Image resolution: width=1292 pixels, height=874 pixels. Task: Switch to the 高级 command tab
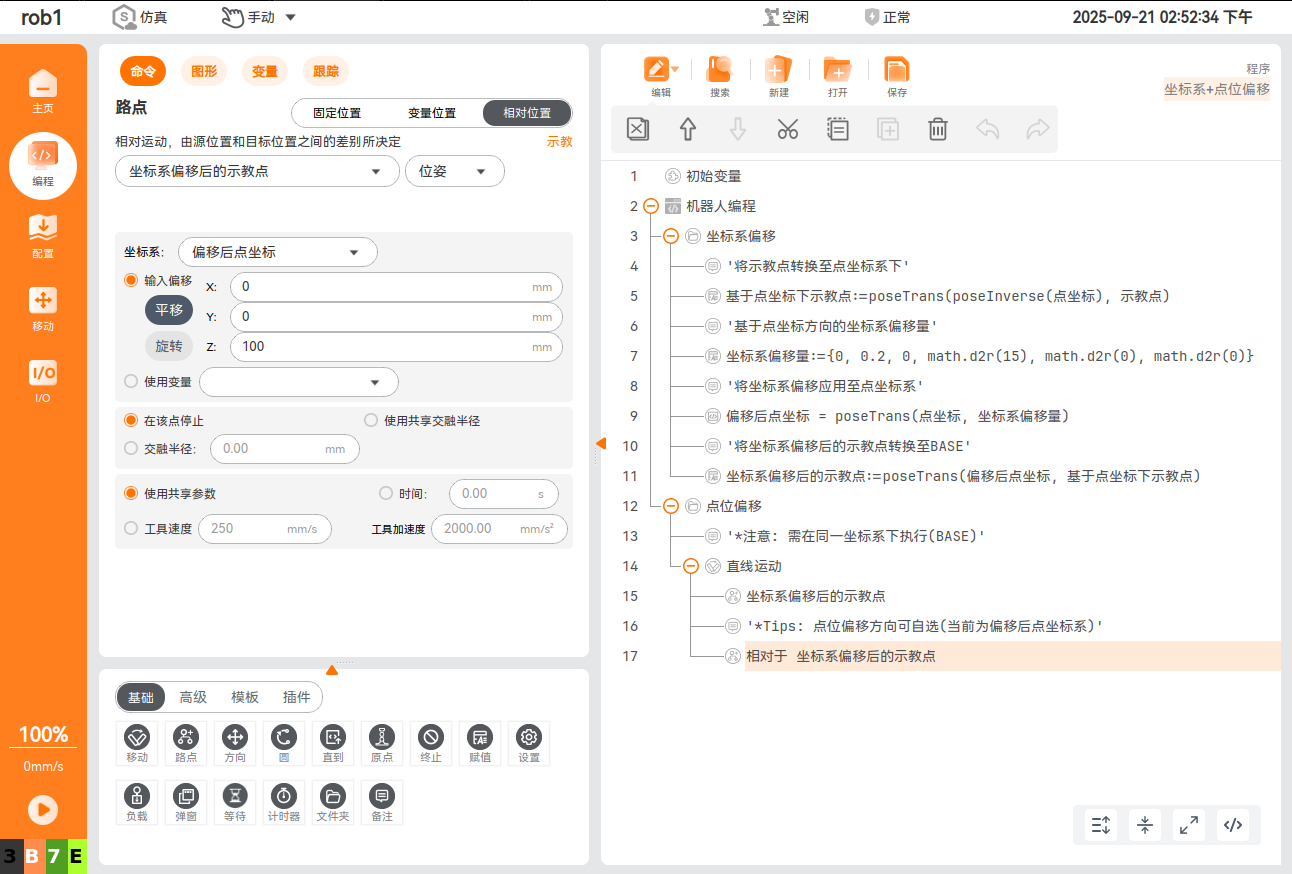click(x=193, y=697)
